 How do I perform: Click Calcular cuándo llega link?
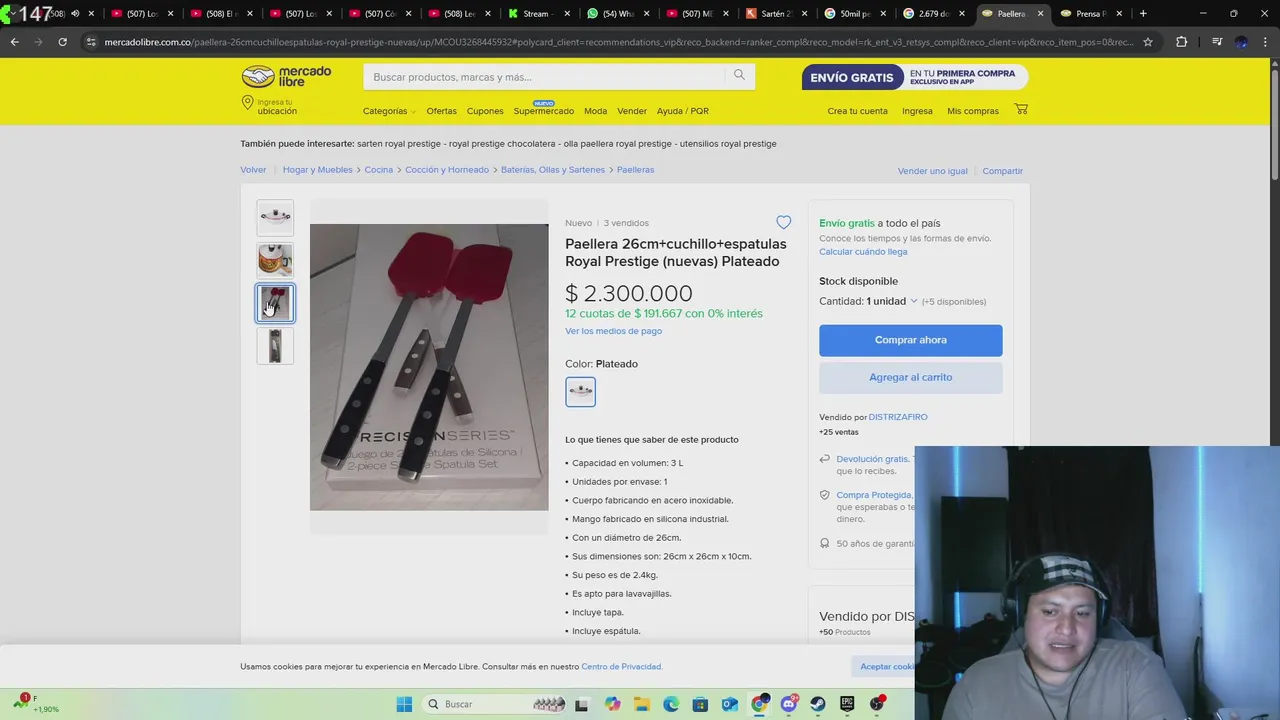(x=863, y=252)
